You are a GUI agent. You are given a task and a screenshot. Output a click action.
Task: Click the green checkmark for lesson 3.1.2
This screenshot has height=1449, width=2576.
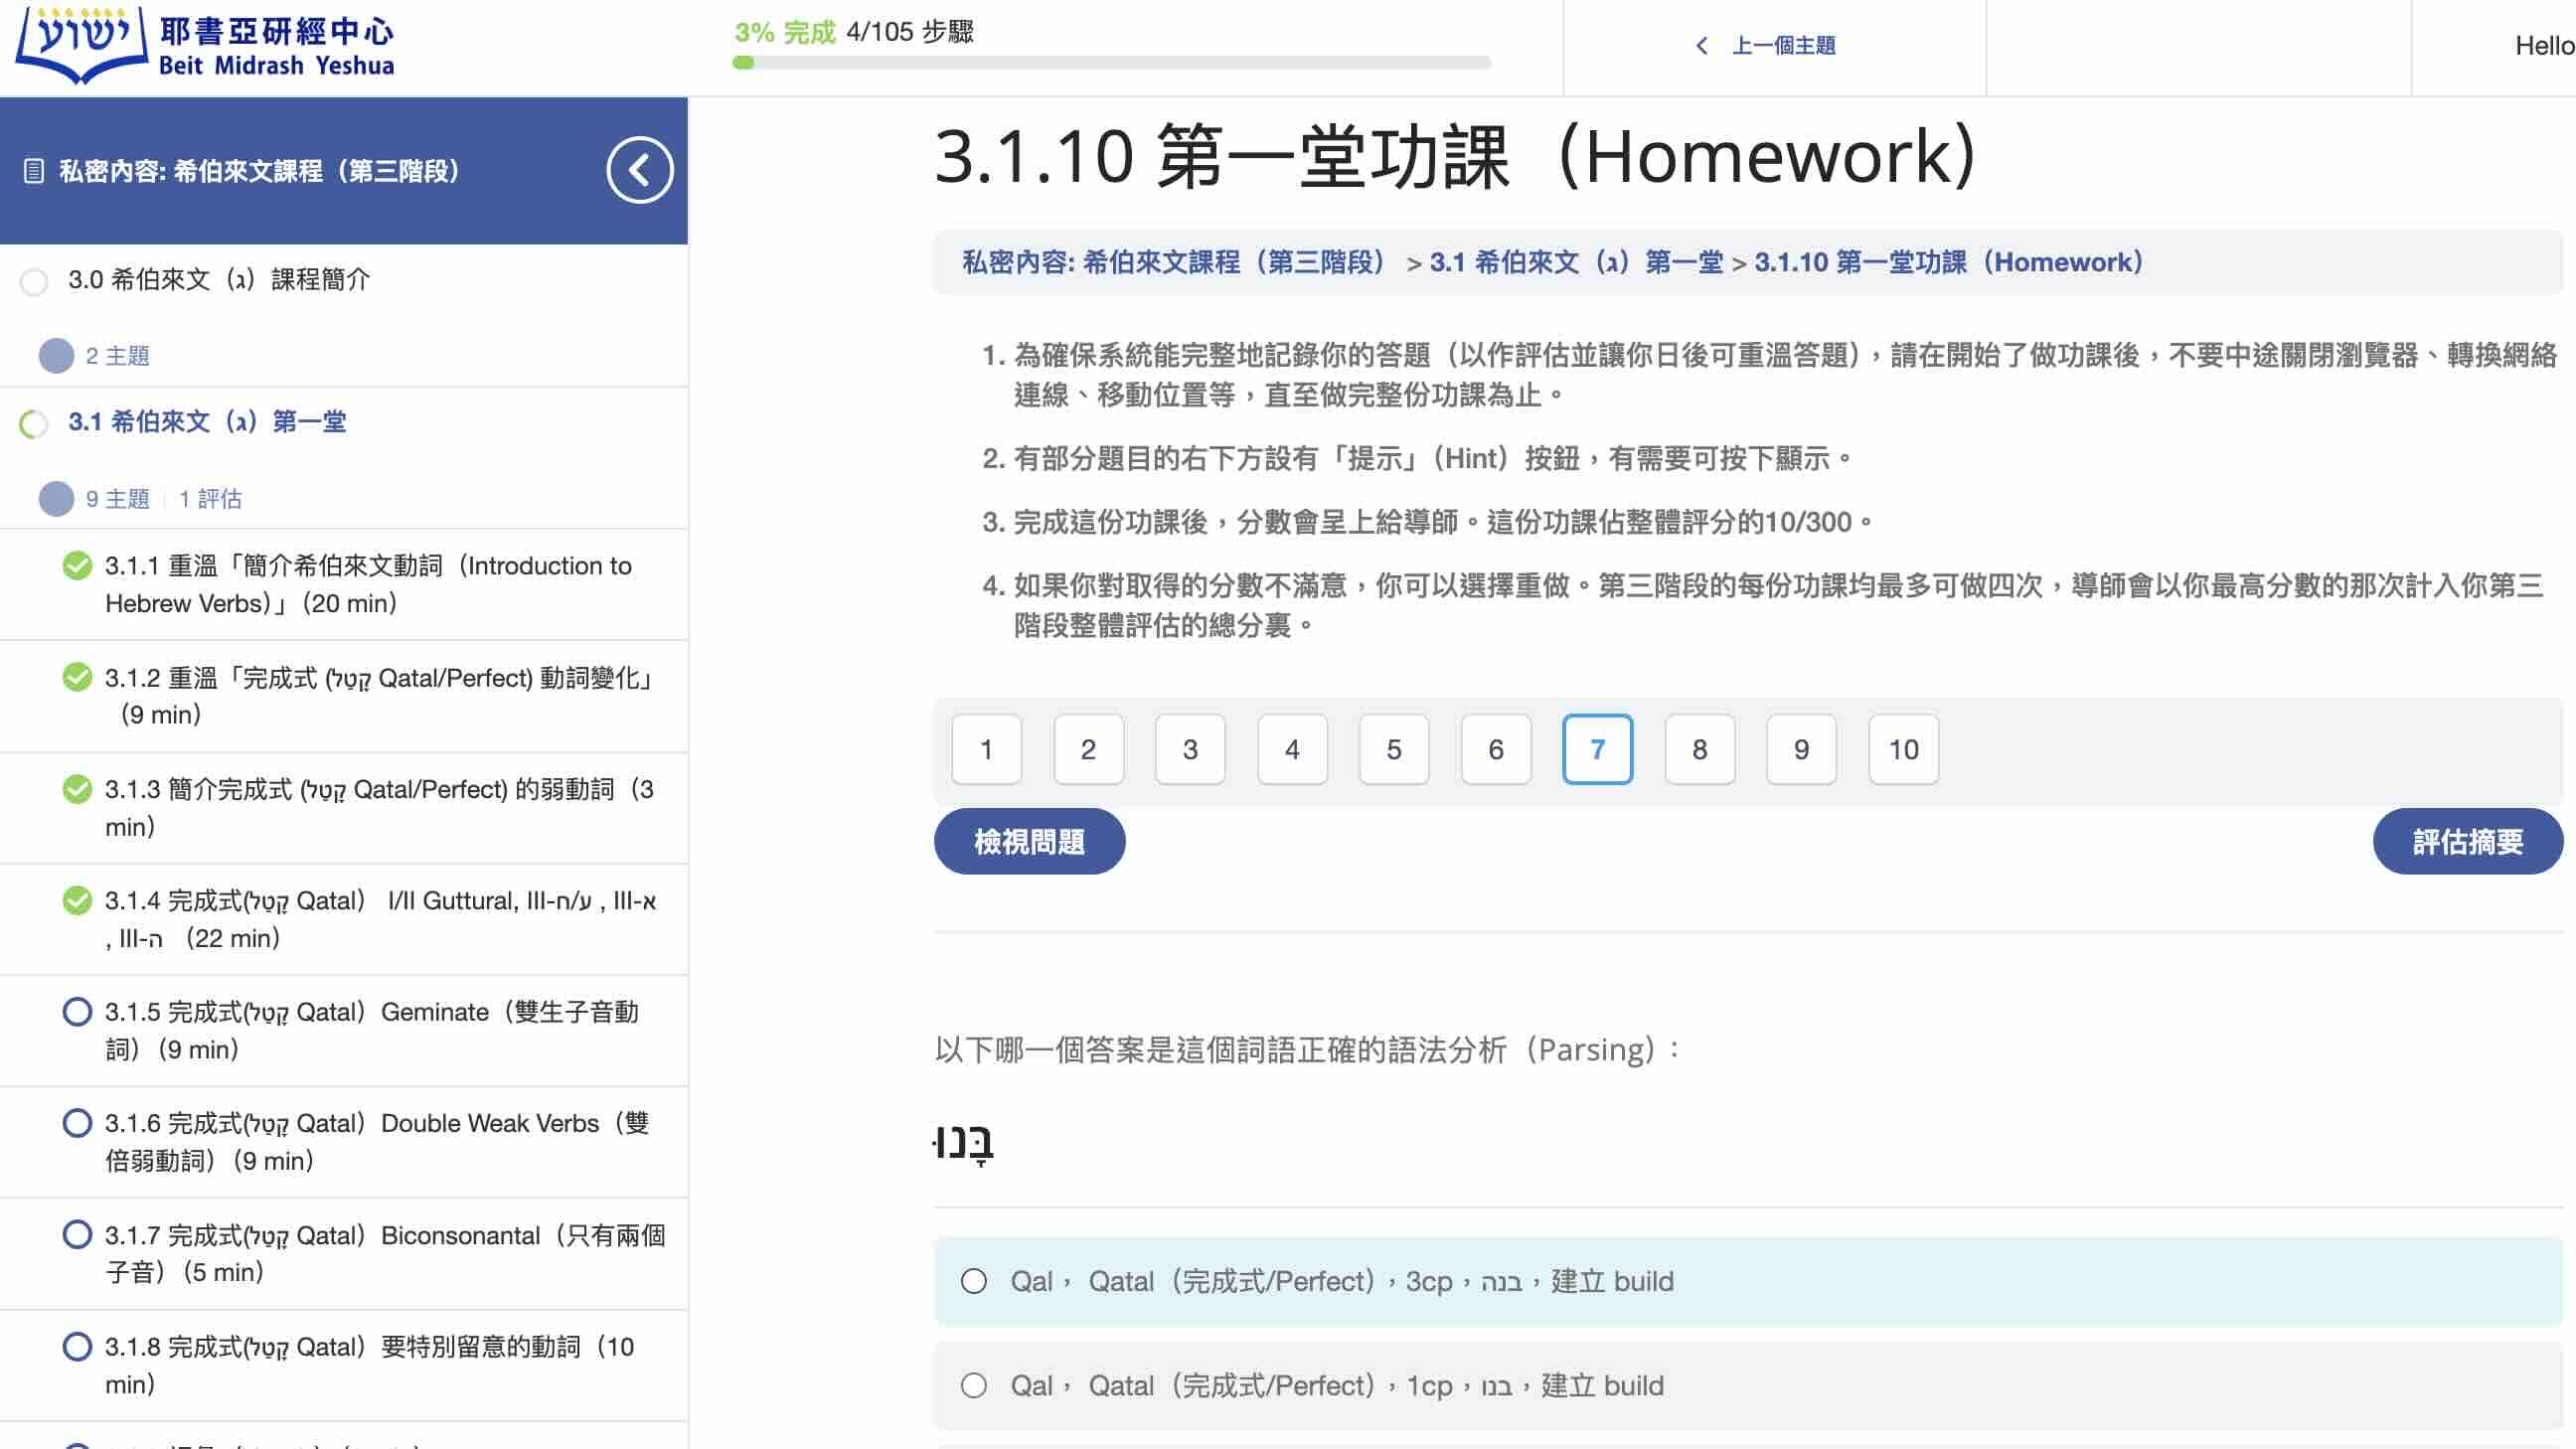(77, 678)
